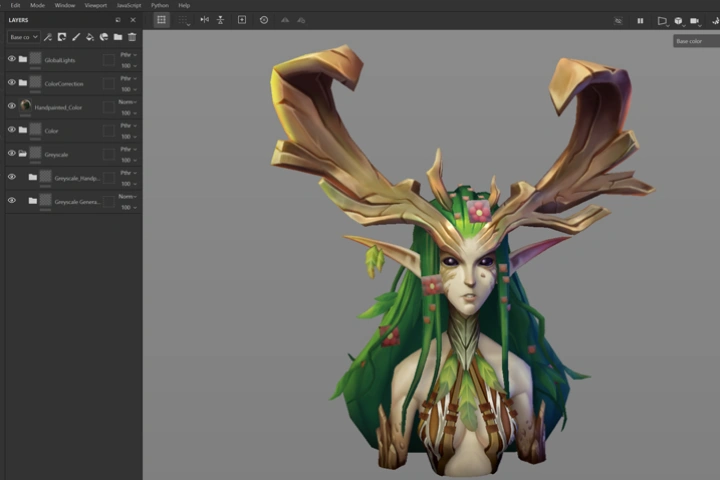
Task: Open Greyscale_Handp... blend mode dropdown
Action: coord(129,173)
